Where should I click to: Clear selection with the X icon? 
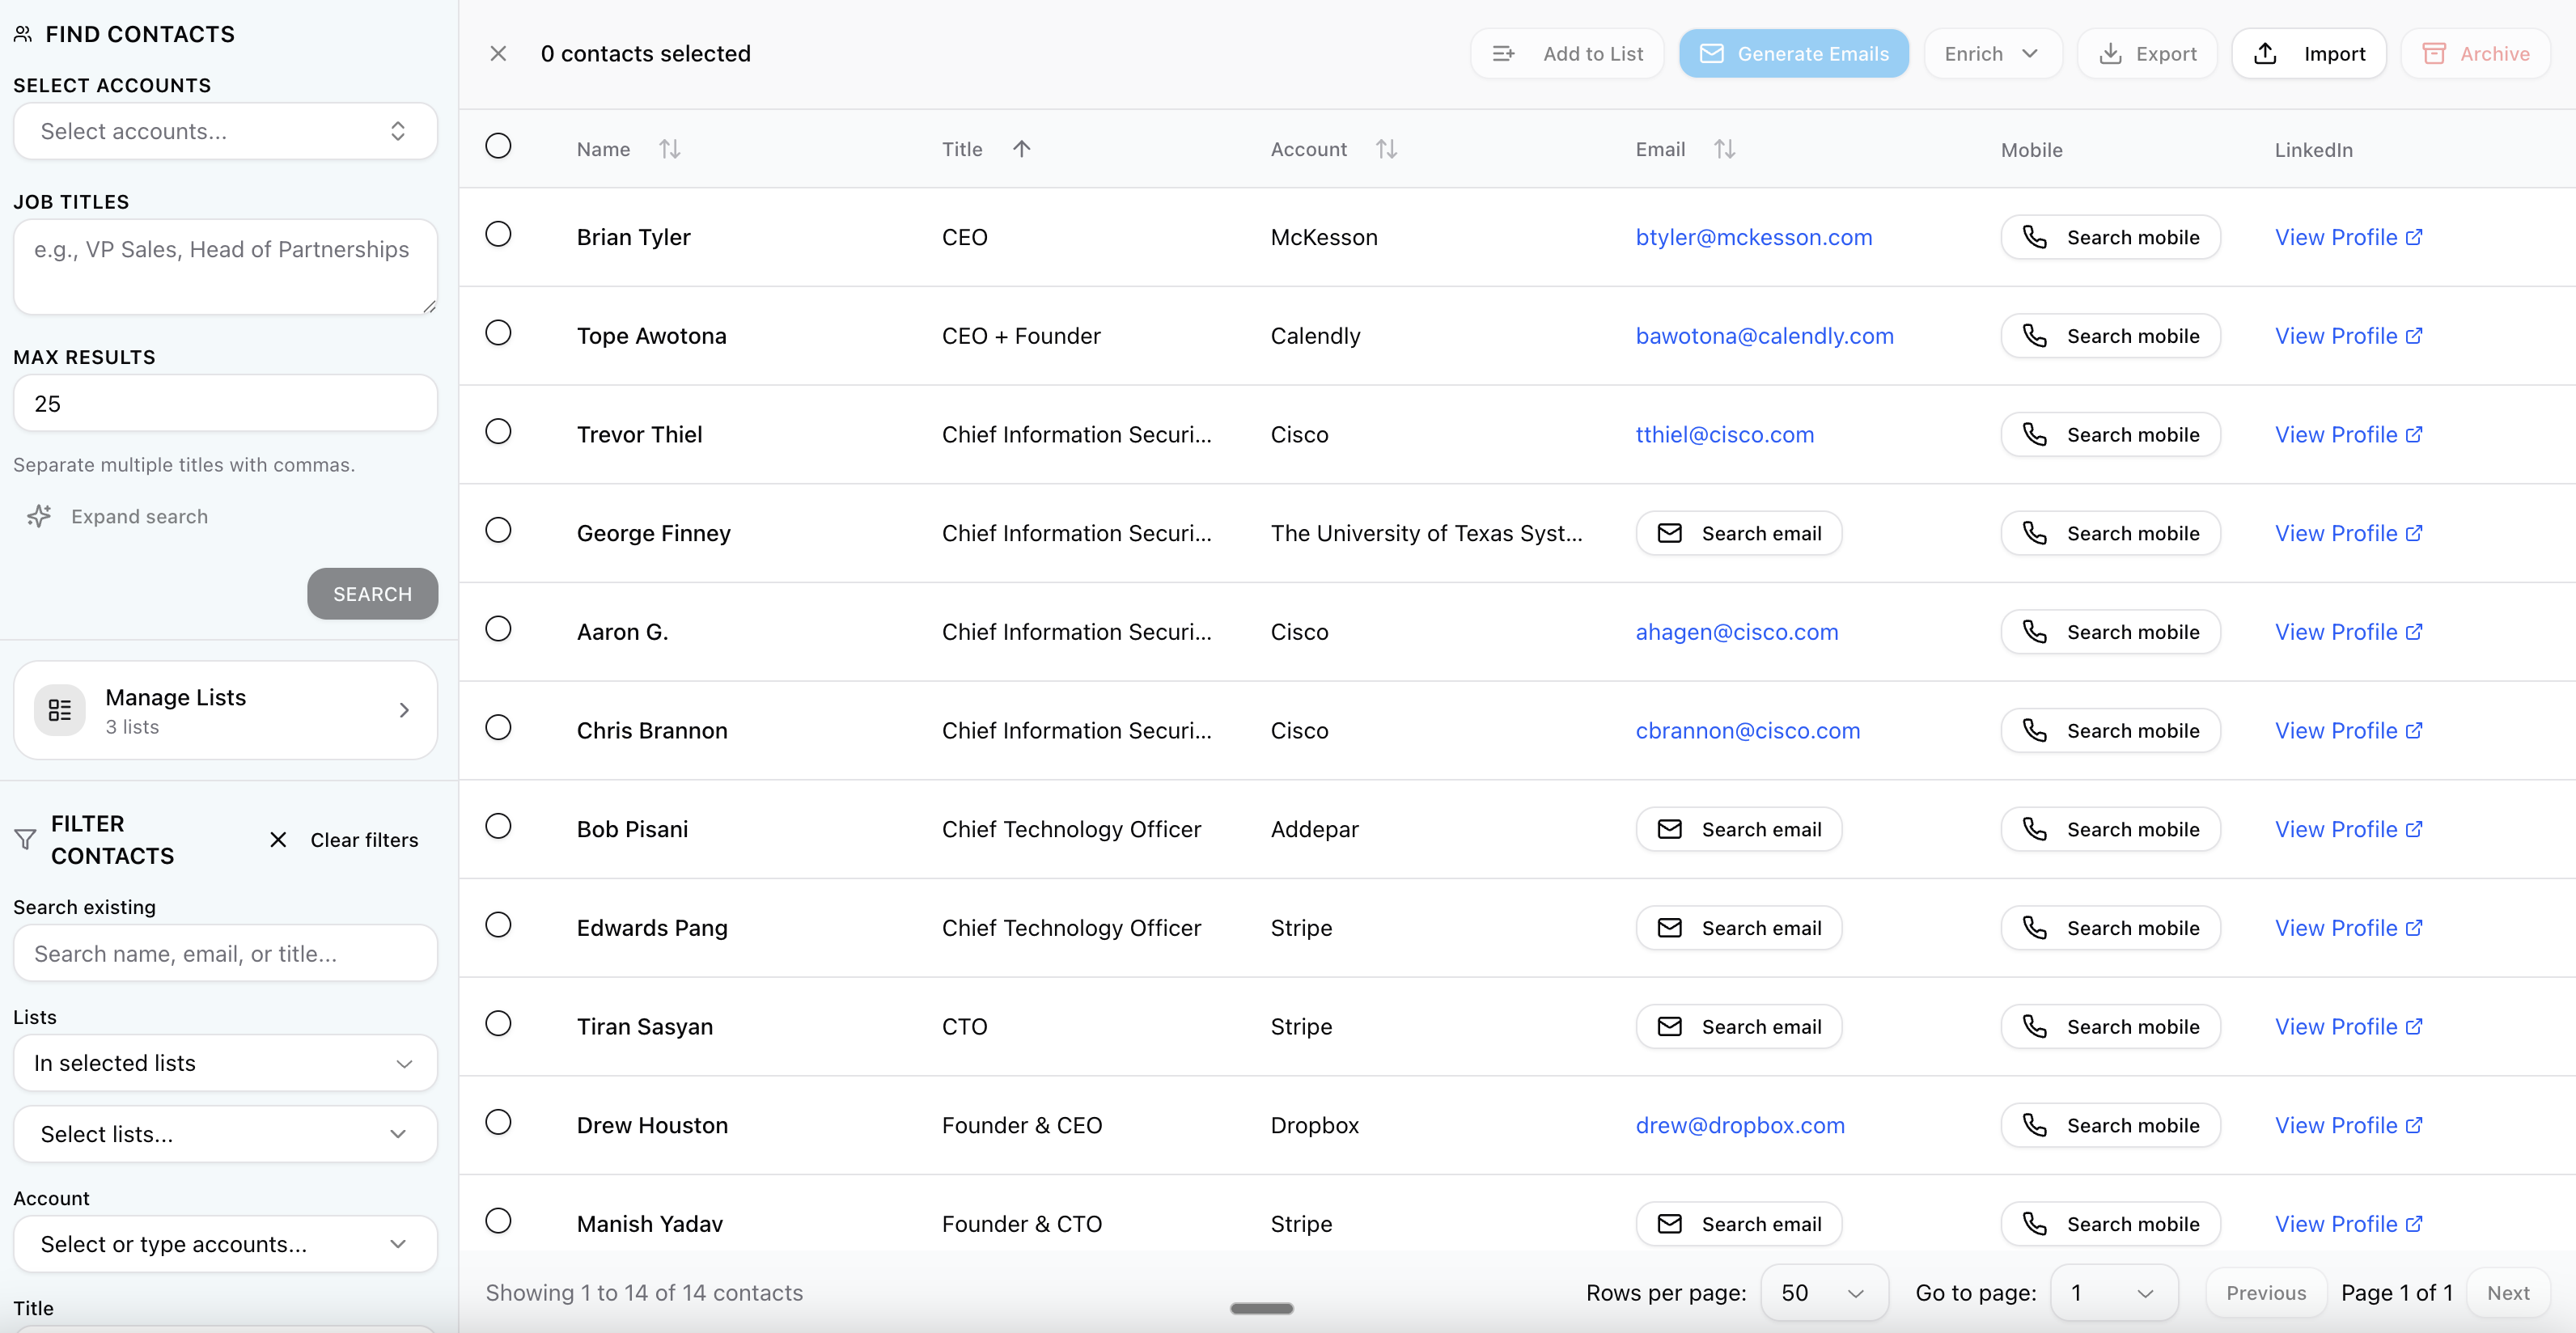coord(498,53)
